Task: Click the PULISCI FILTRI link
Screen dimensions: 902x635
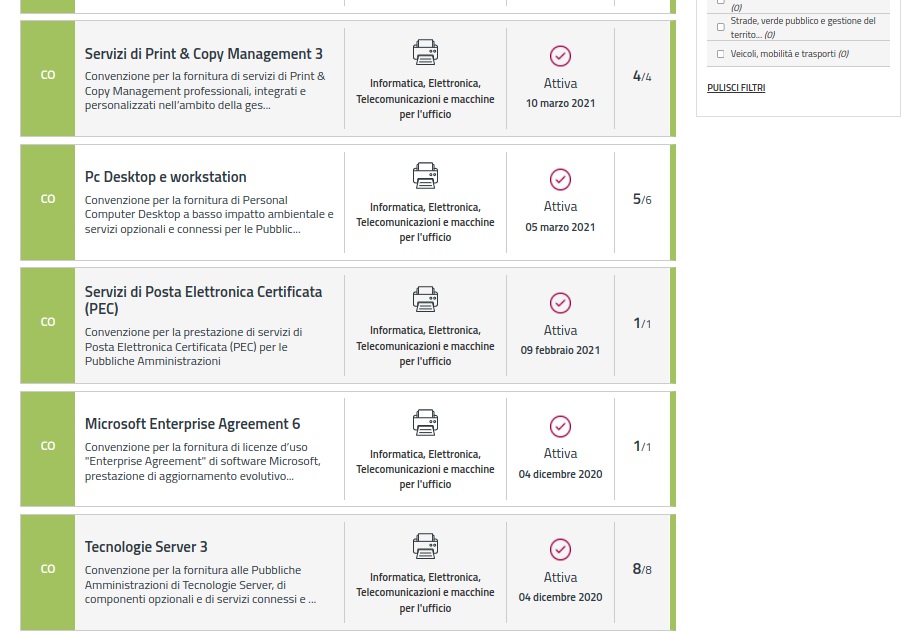Action: click(x=735, y=88)
